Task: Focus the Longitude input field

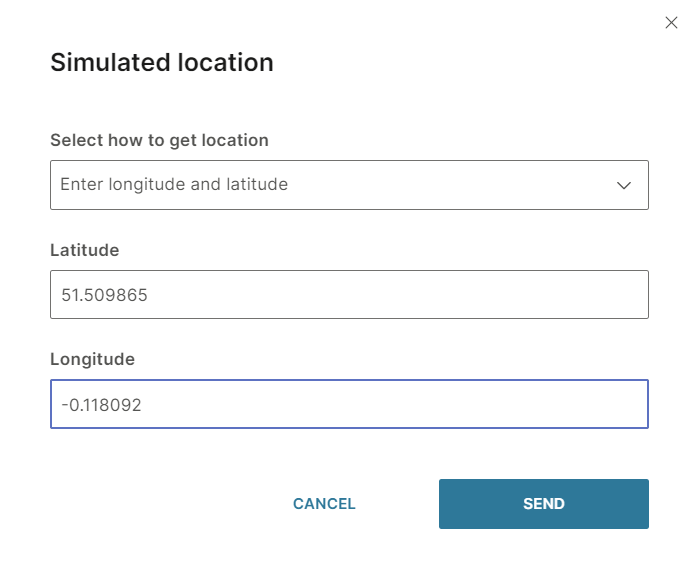Action: tap(349, 404)
